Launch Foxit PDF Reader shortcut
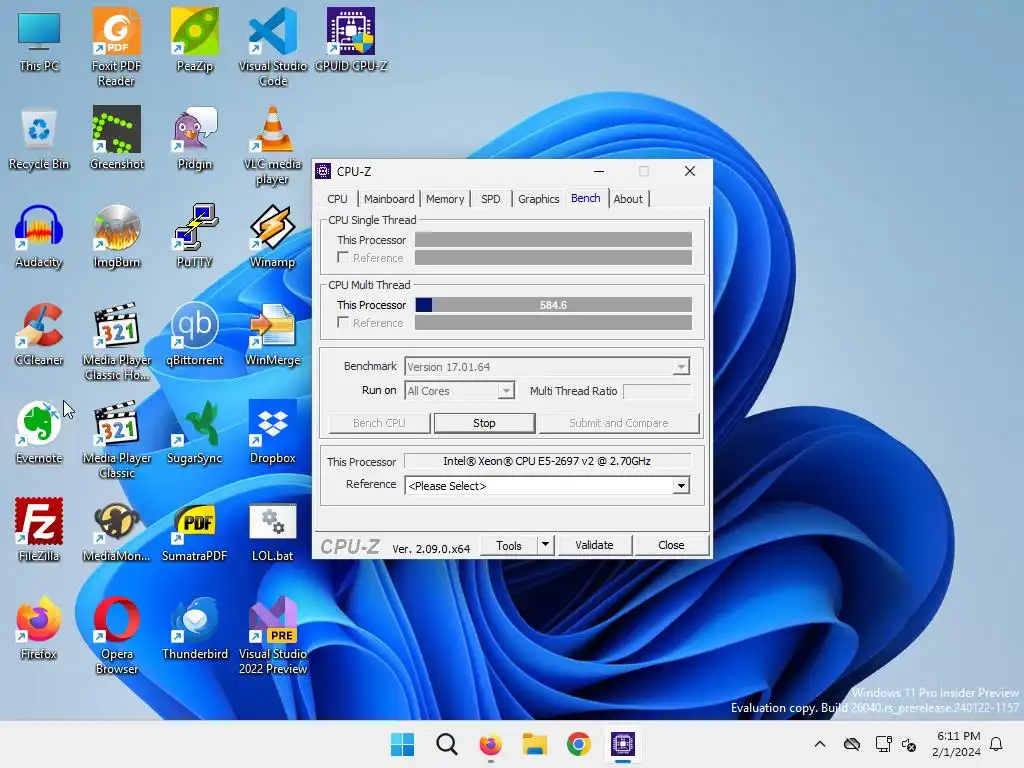 (116, 47)
